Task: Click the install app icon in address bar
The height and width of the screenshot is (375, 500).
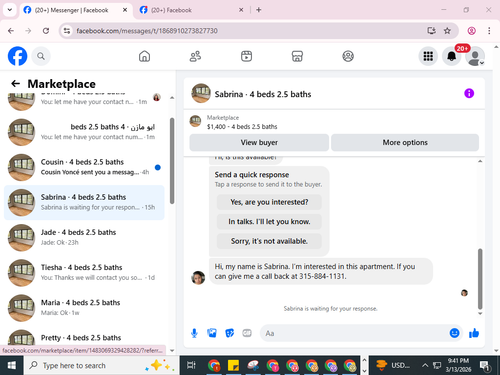Action: pos(431,31)
